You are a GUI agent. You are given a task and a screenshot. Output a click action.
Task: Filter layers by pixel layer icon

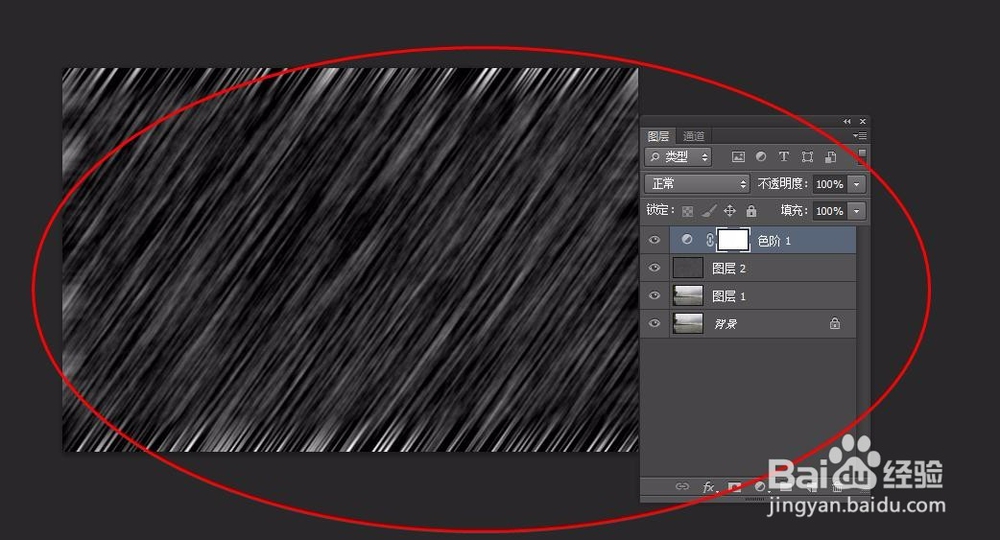pos(738,157)
